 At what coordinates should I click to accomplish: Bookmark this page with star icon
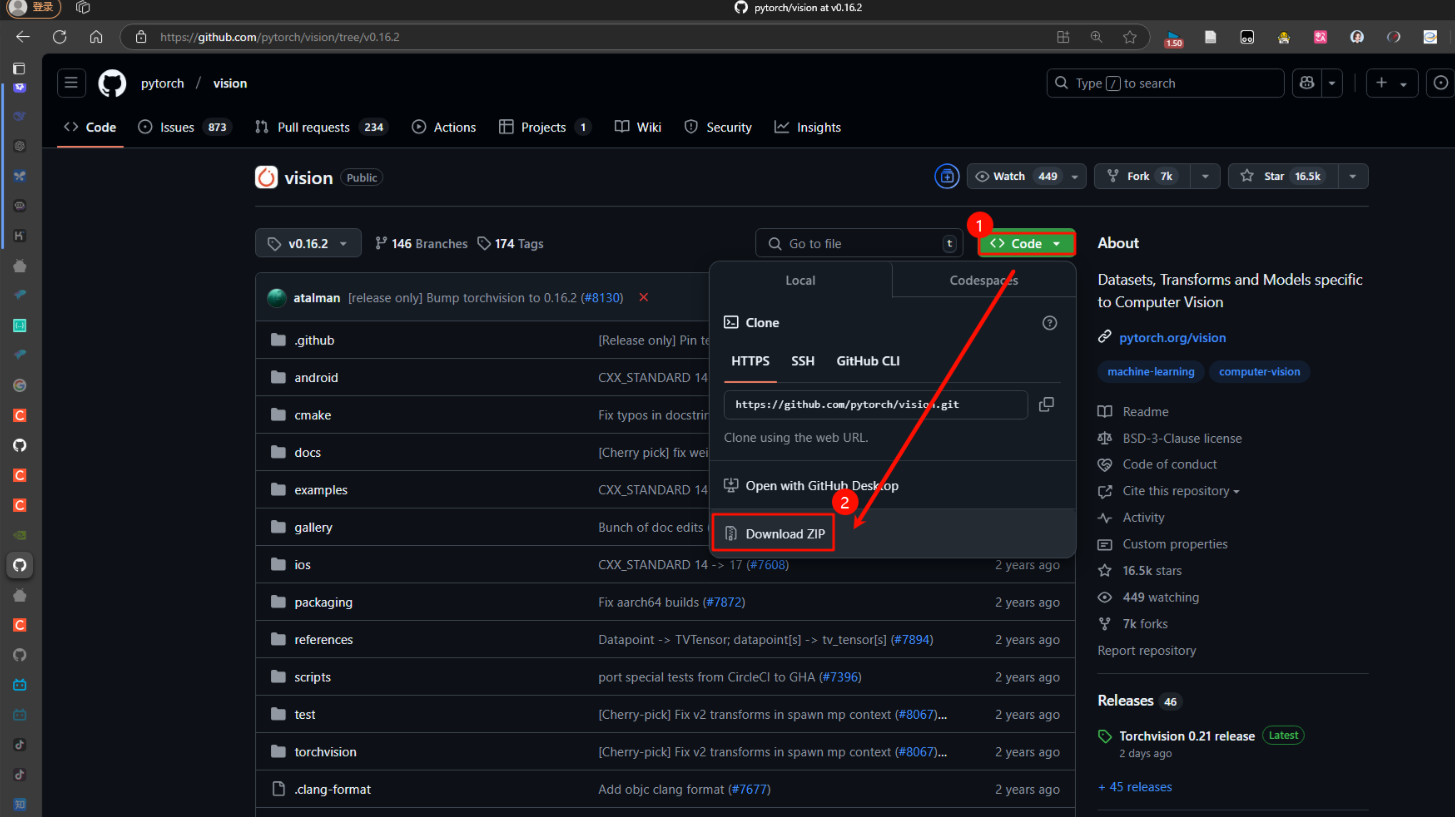pos(1129,37)
